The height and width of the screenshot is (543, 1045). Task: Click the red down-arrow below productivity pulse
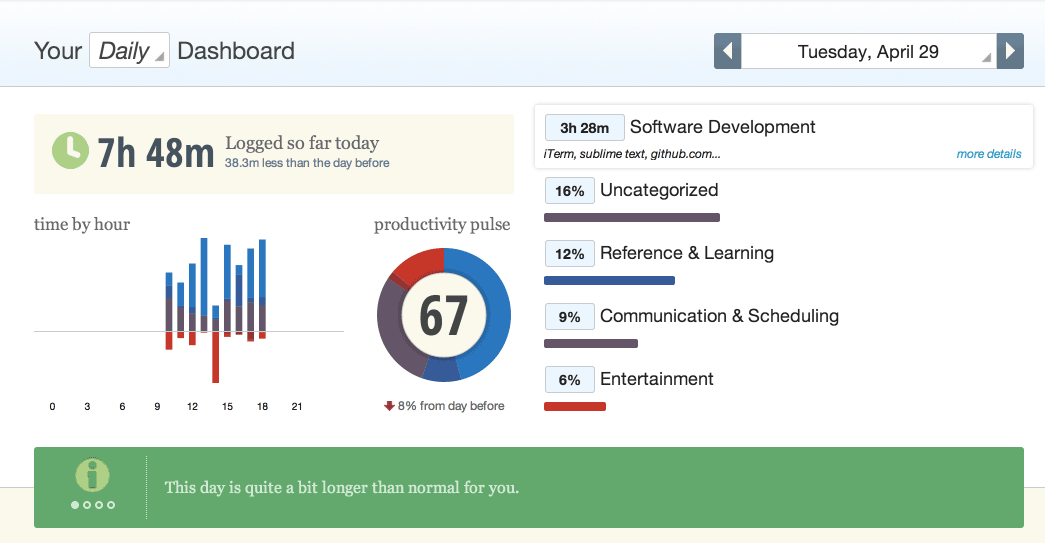pyautogui.click(x=389, y=406)
